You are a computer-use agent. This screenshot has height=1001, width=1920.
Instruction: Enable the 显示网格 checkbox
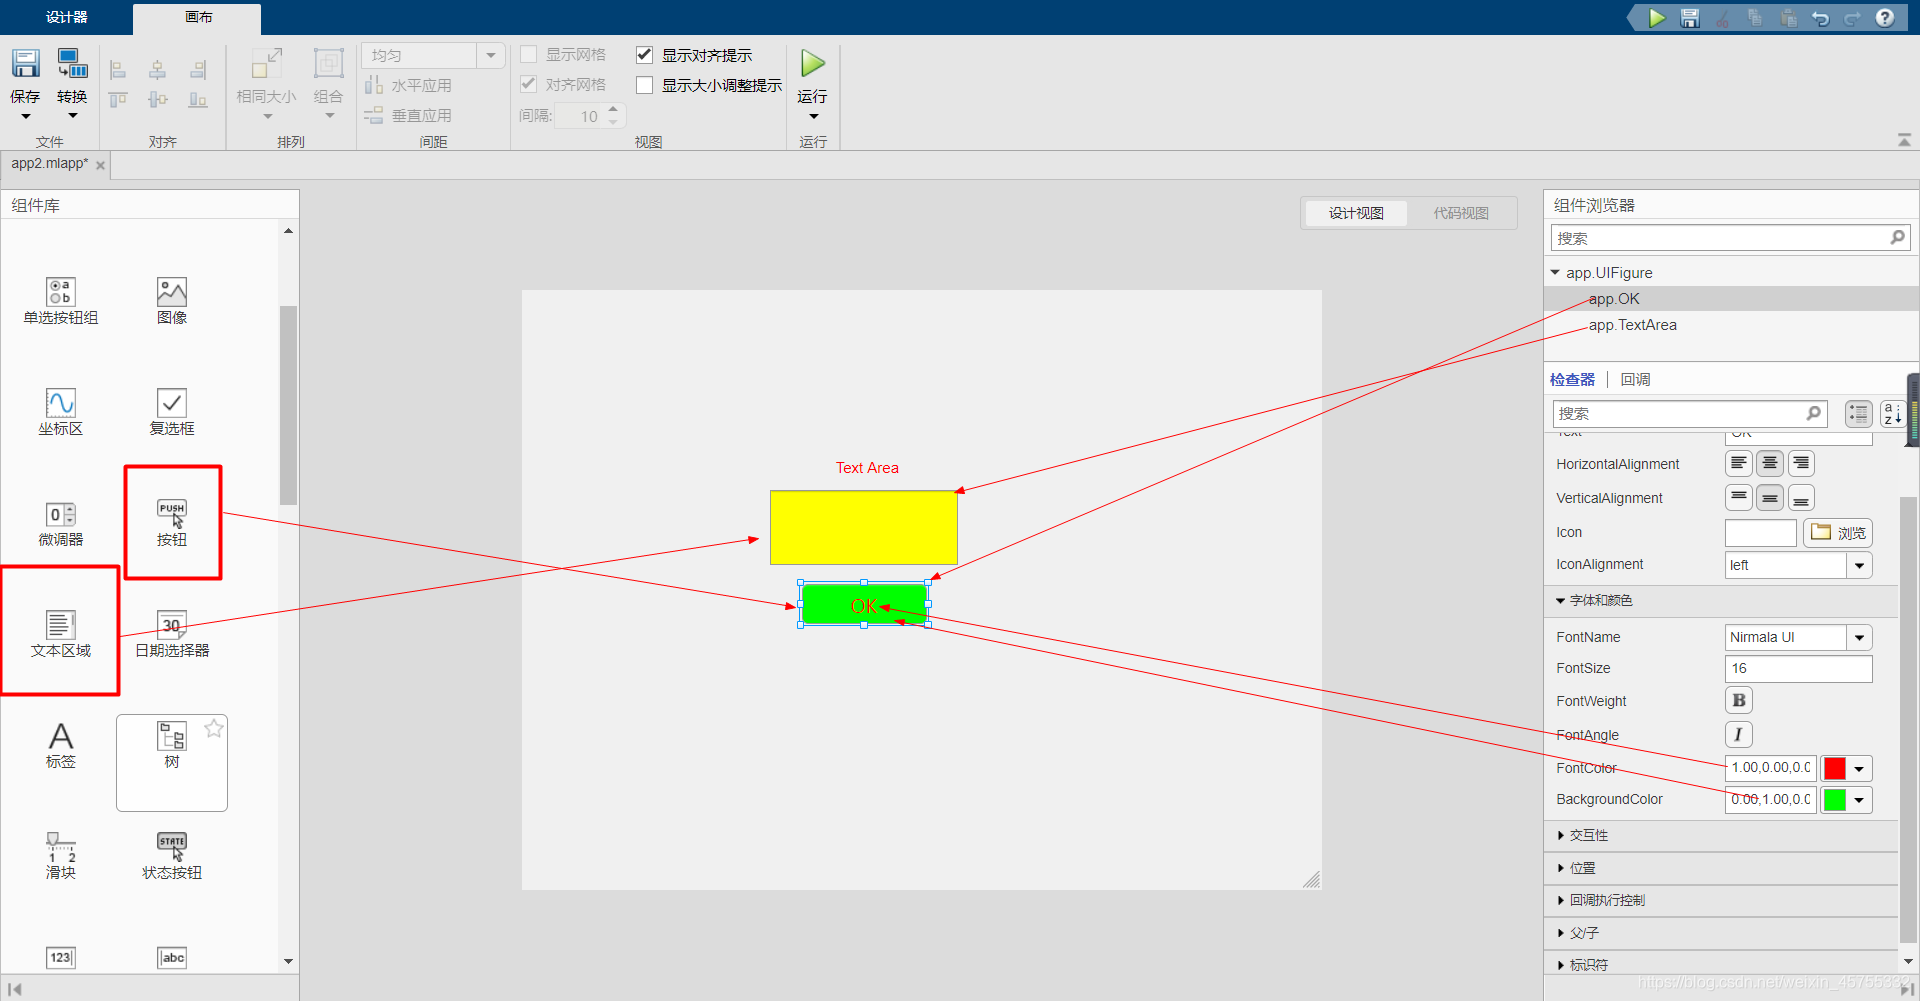tap(528, 54)
